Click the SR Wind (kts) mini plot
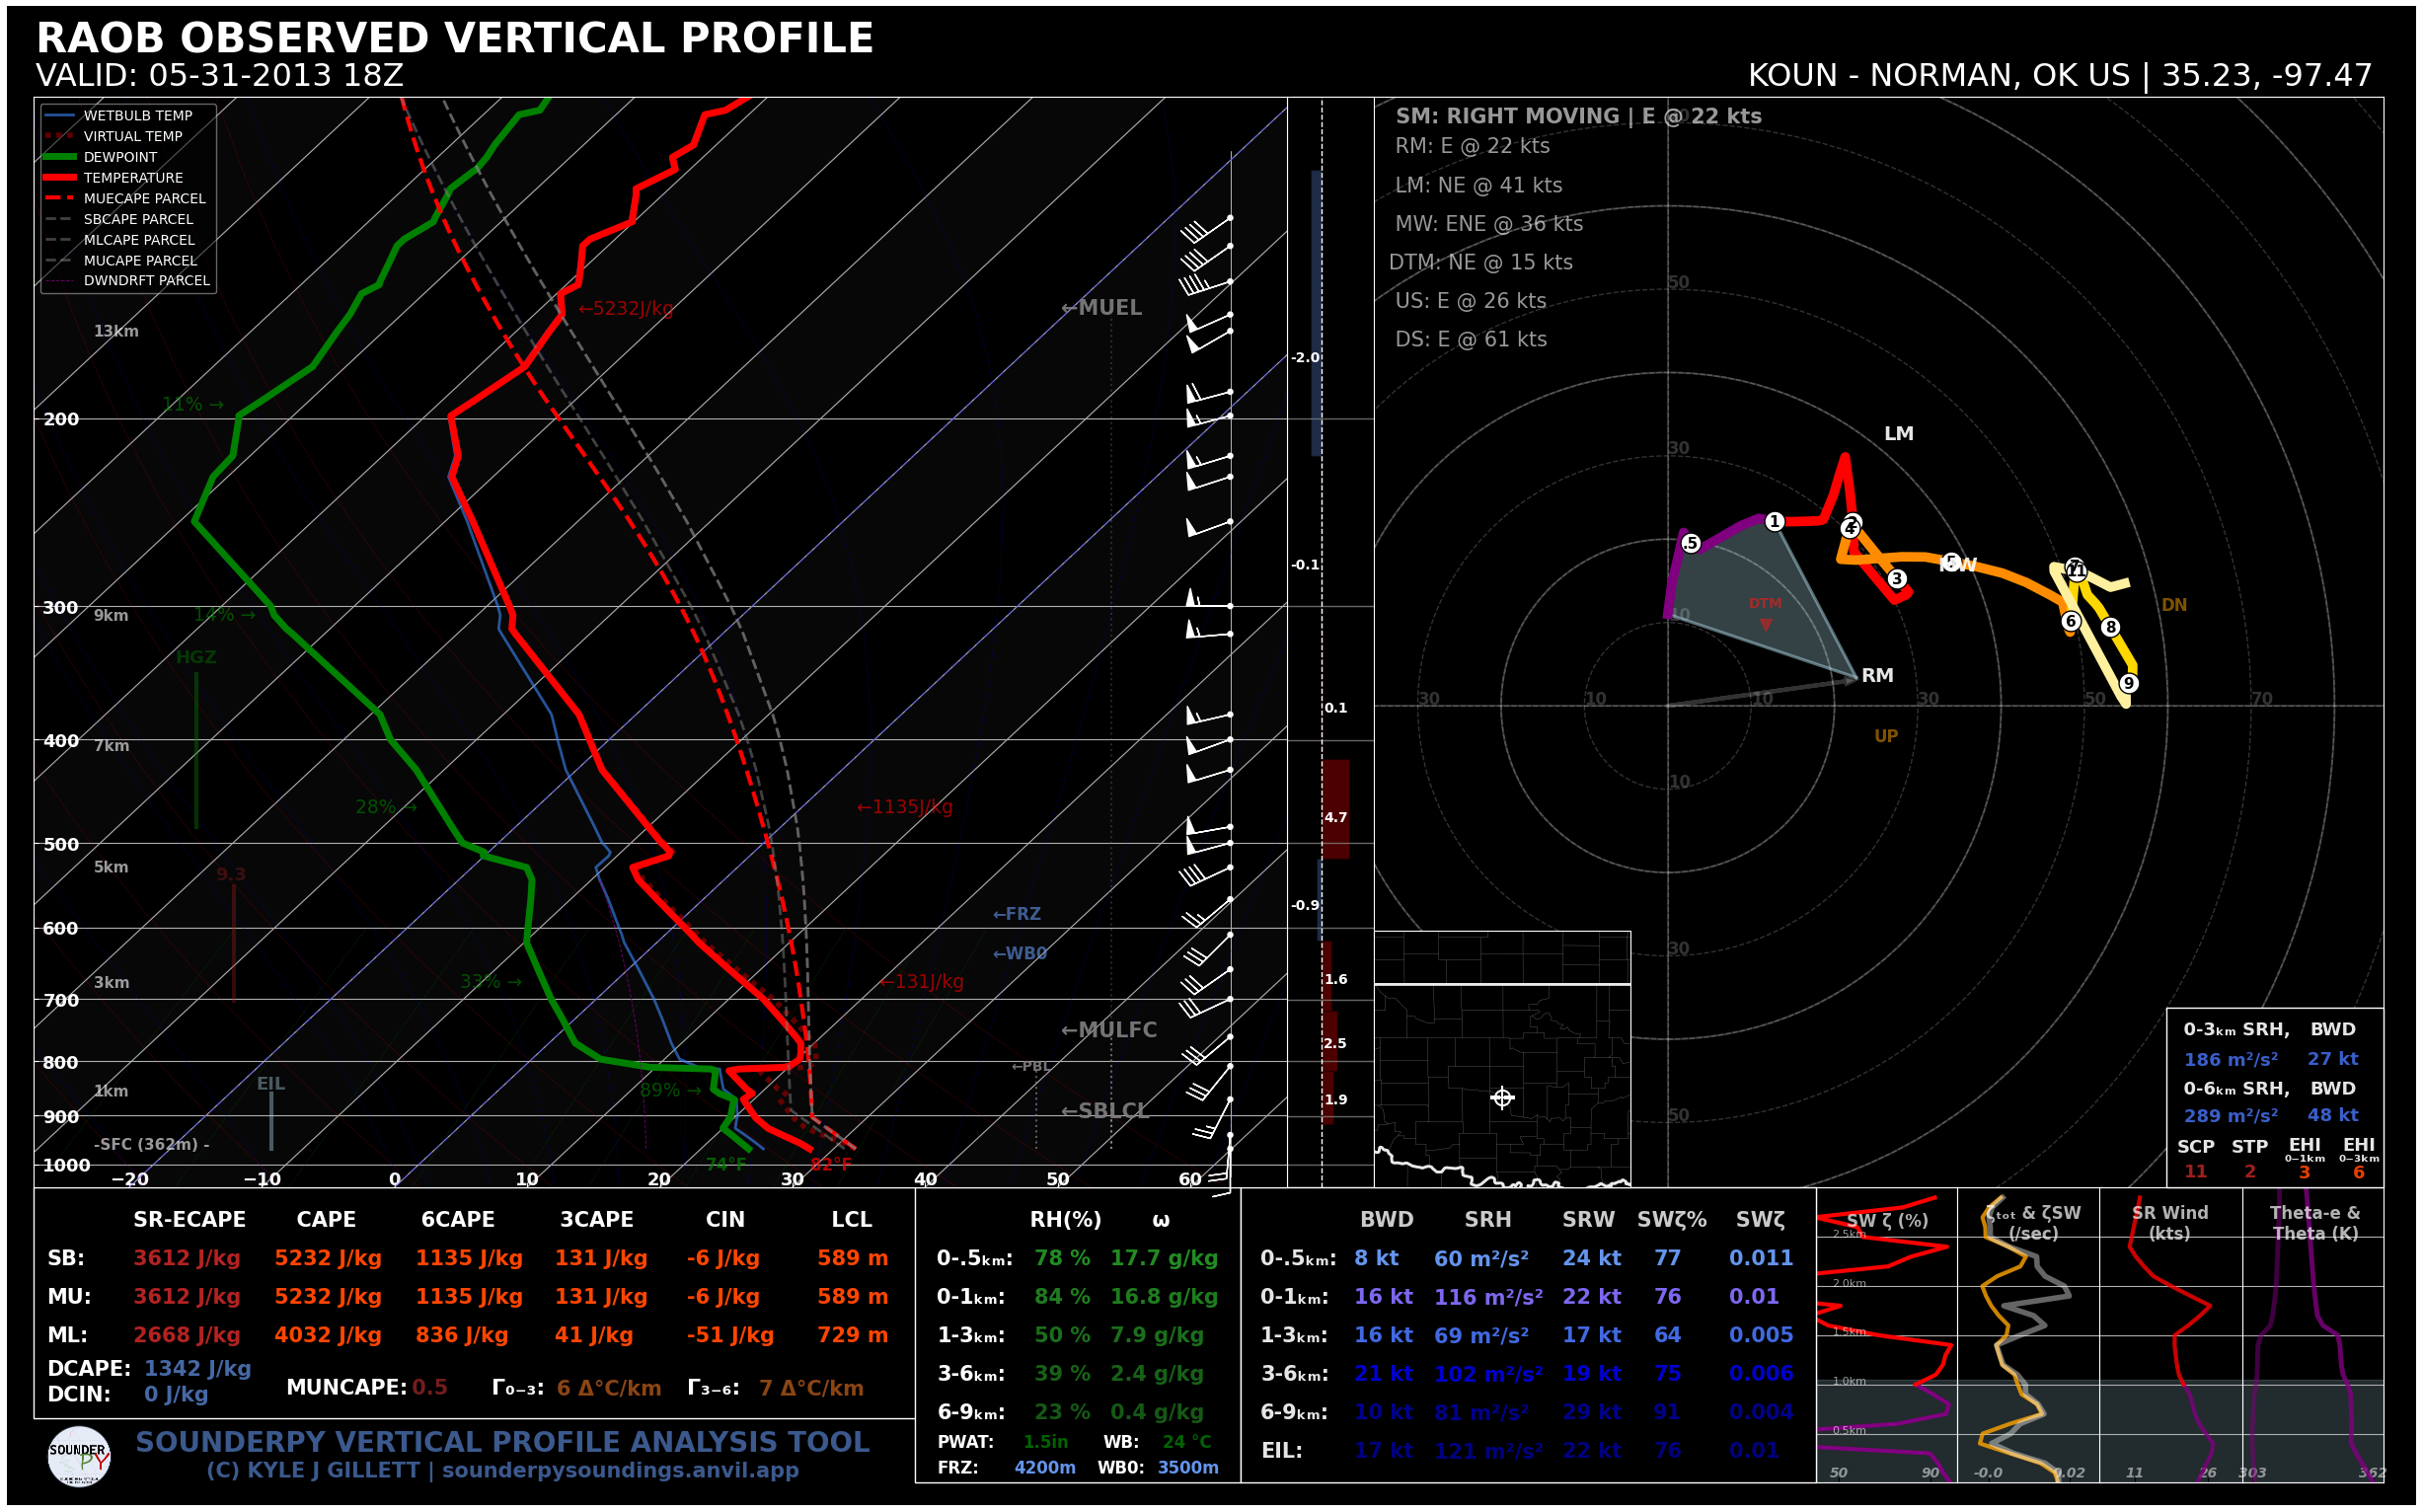The width and height of the screenshot is (2423, 1512). coord(2170,1336)
